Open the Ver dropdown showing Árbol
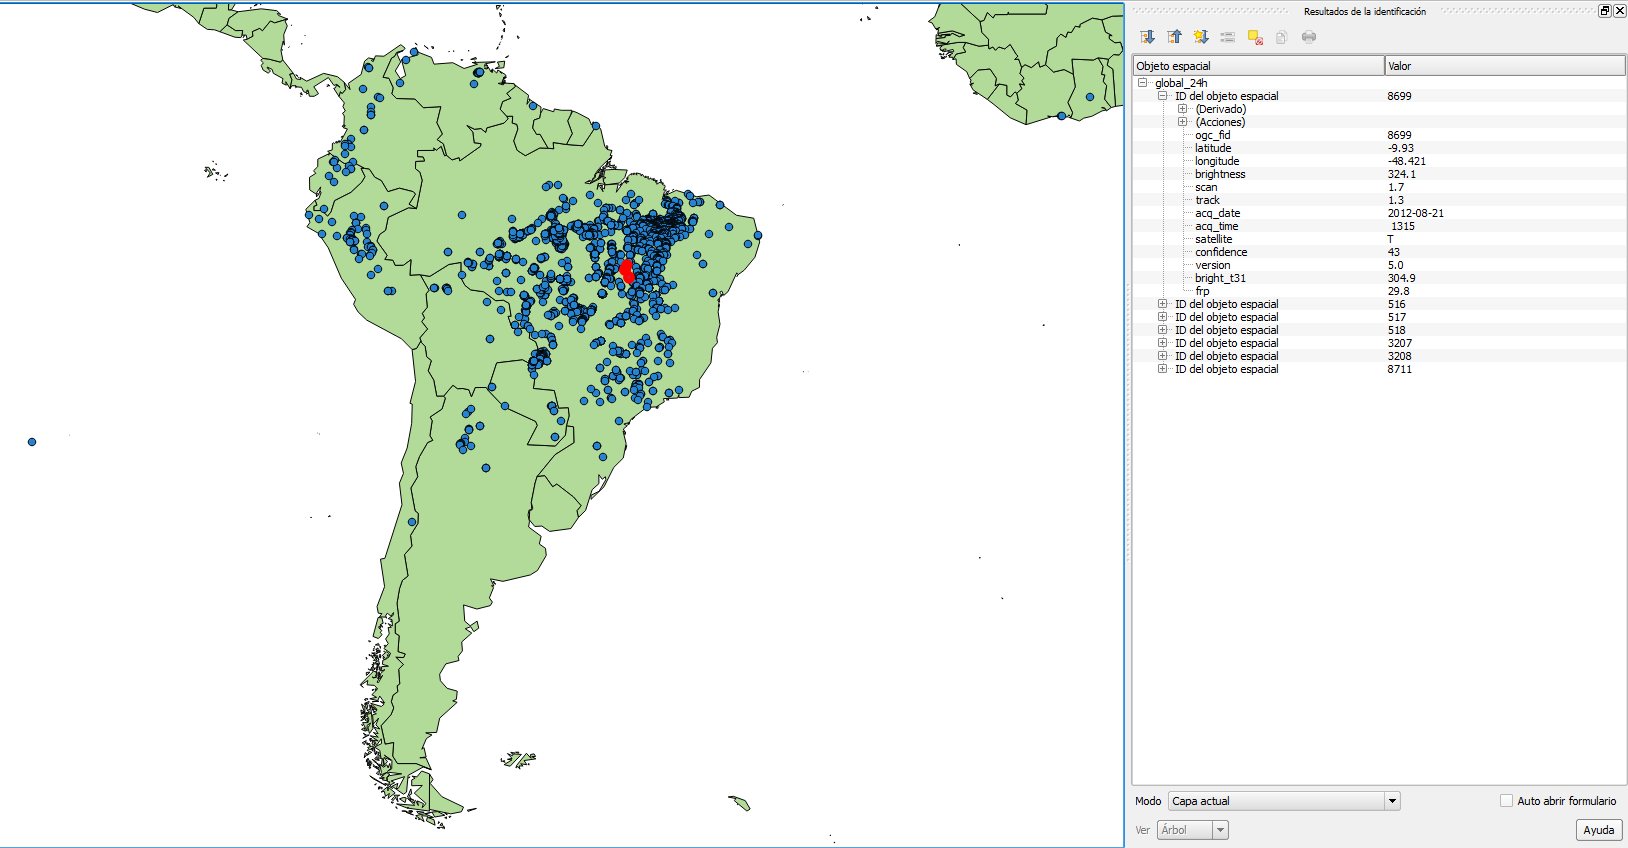Image resolution: width=1628 pixels, height=848 pixels. coord(1220,830)
